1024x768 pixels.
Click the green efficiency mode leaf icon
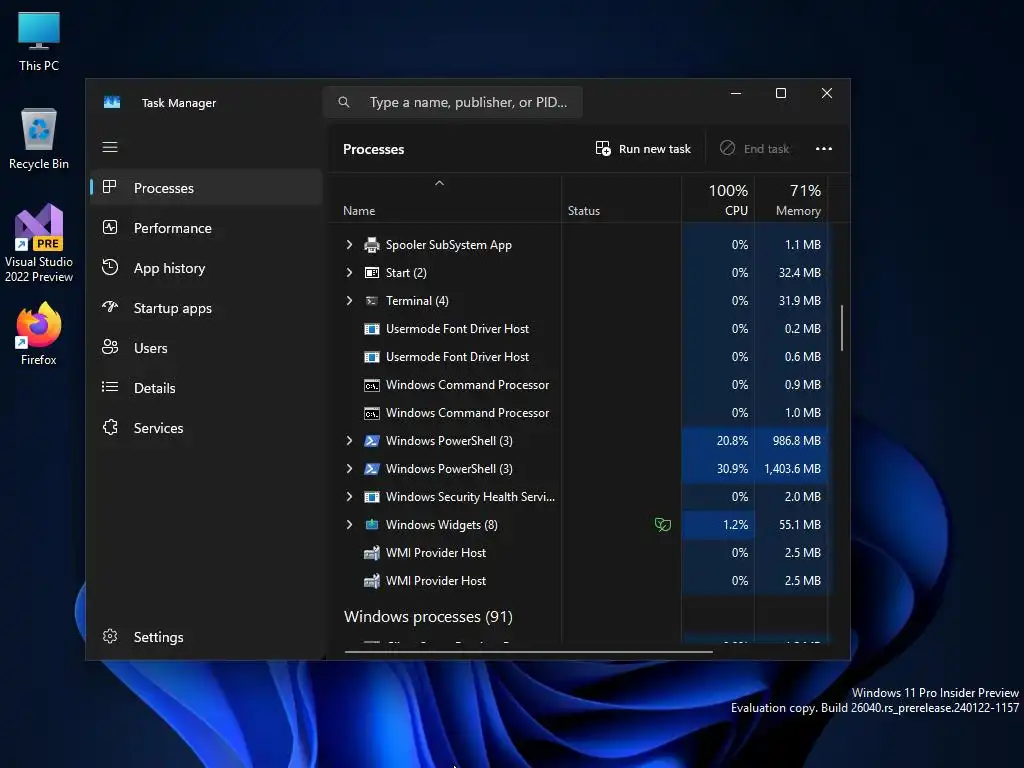pyautogui.click(x=662, y=524)
